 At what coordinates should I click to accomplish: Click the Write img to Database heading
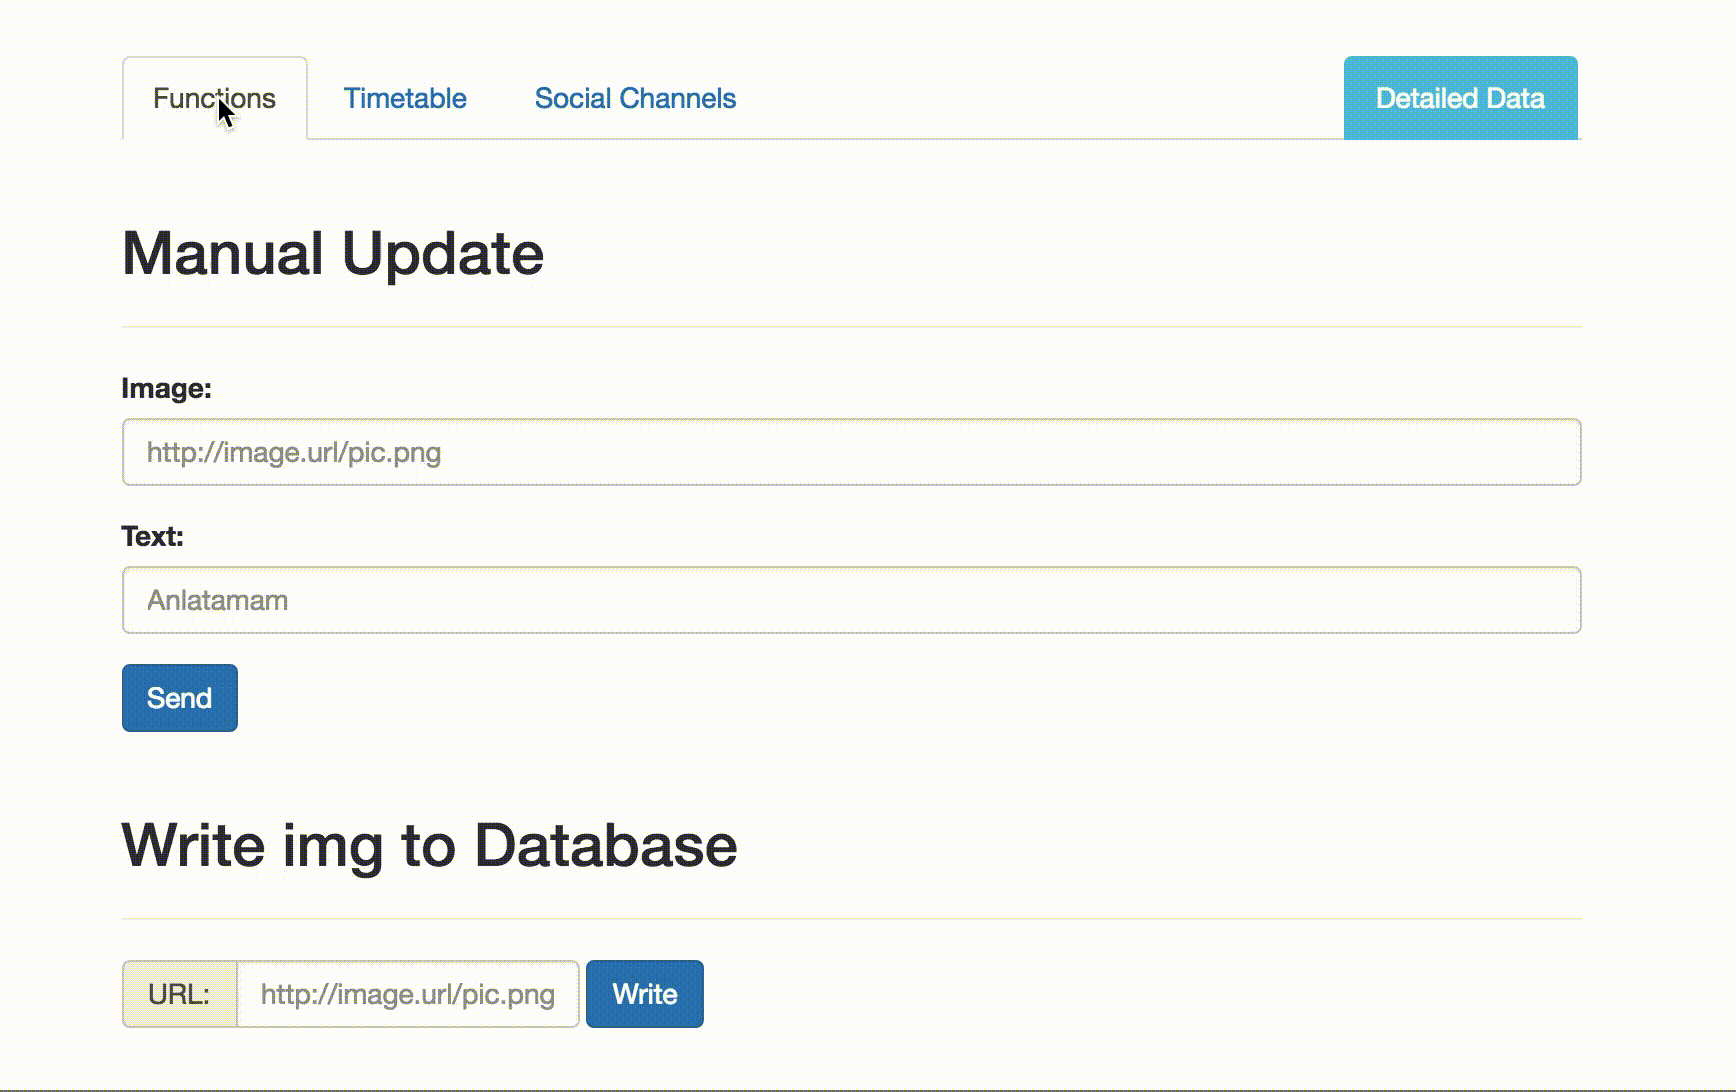point(429,845)
